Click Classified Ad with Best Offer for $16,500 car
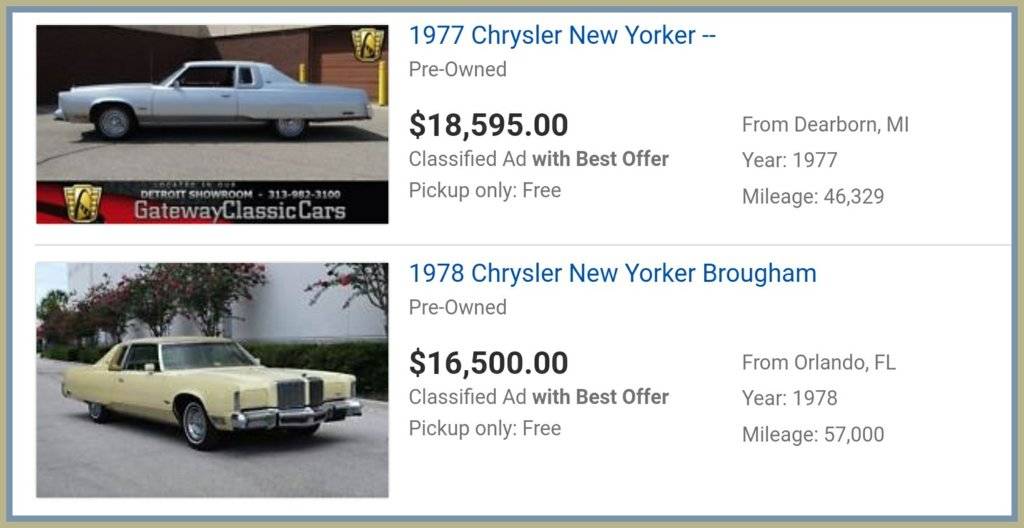The image size is (1024, 528). [538, 396]
